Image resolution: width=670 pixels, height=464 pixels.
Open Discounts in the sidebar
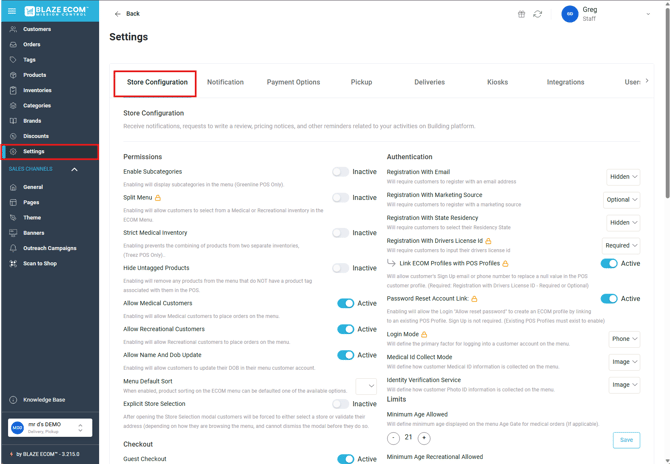click(x=36, y=136)
